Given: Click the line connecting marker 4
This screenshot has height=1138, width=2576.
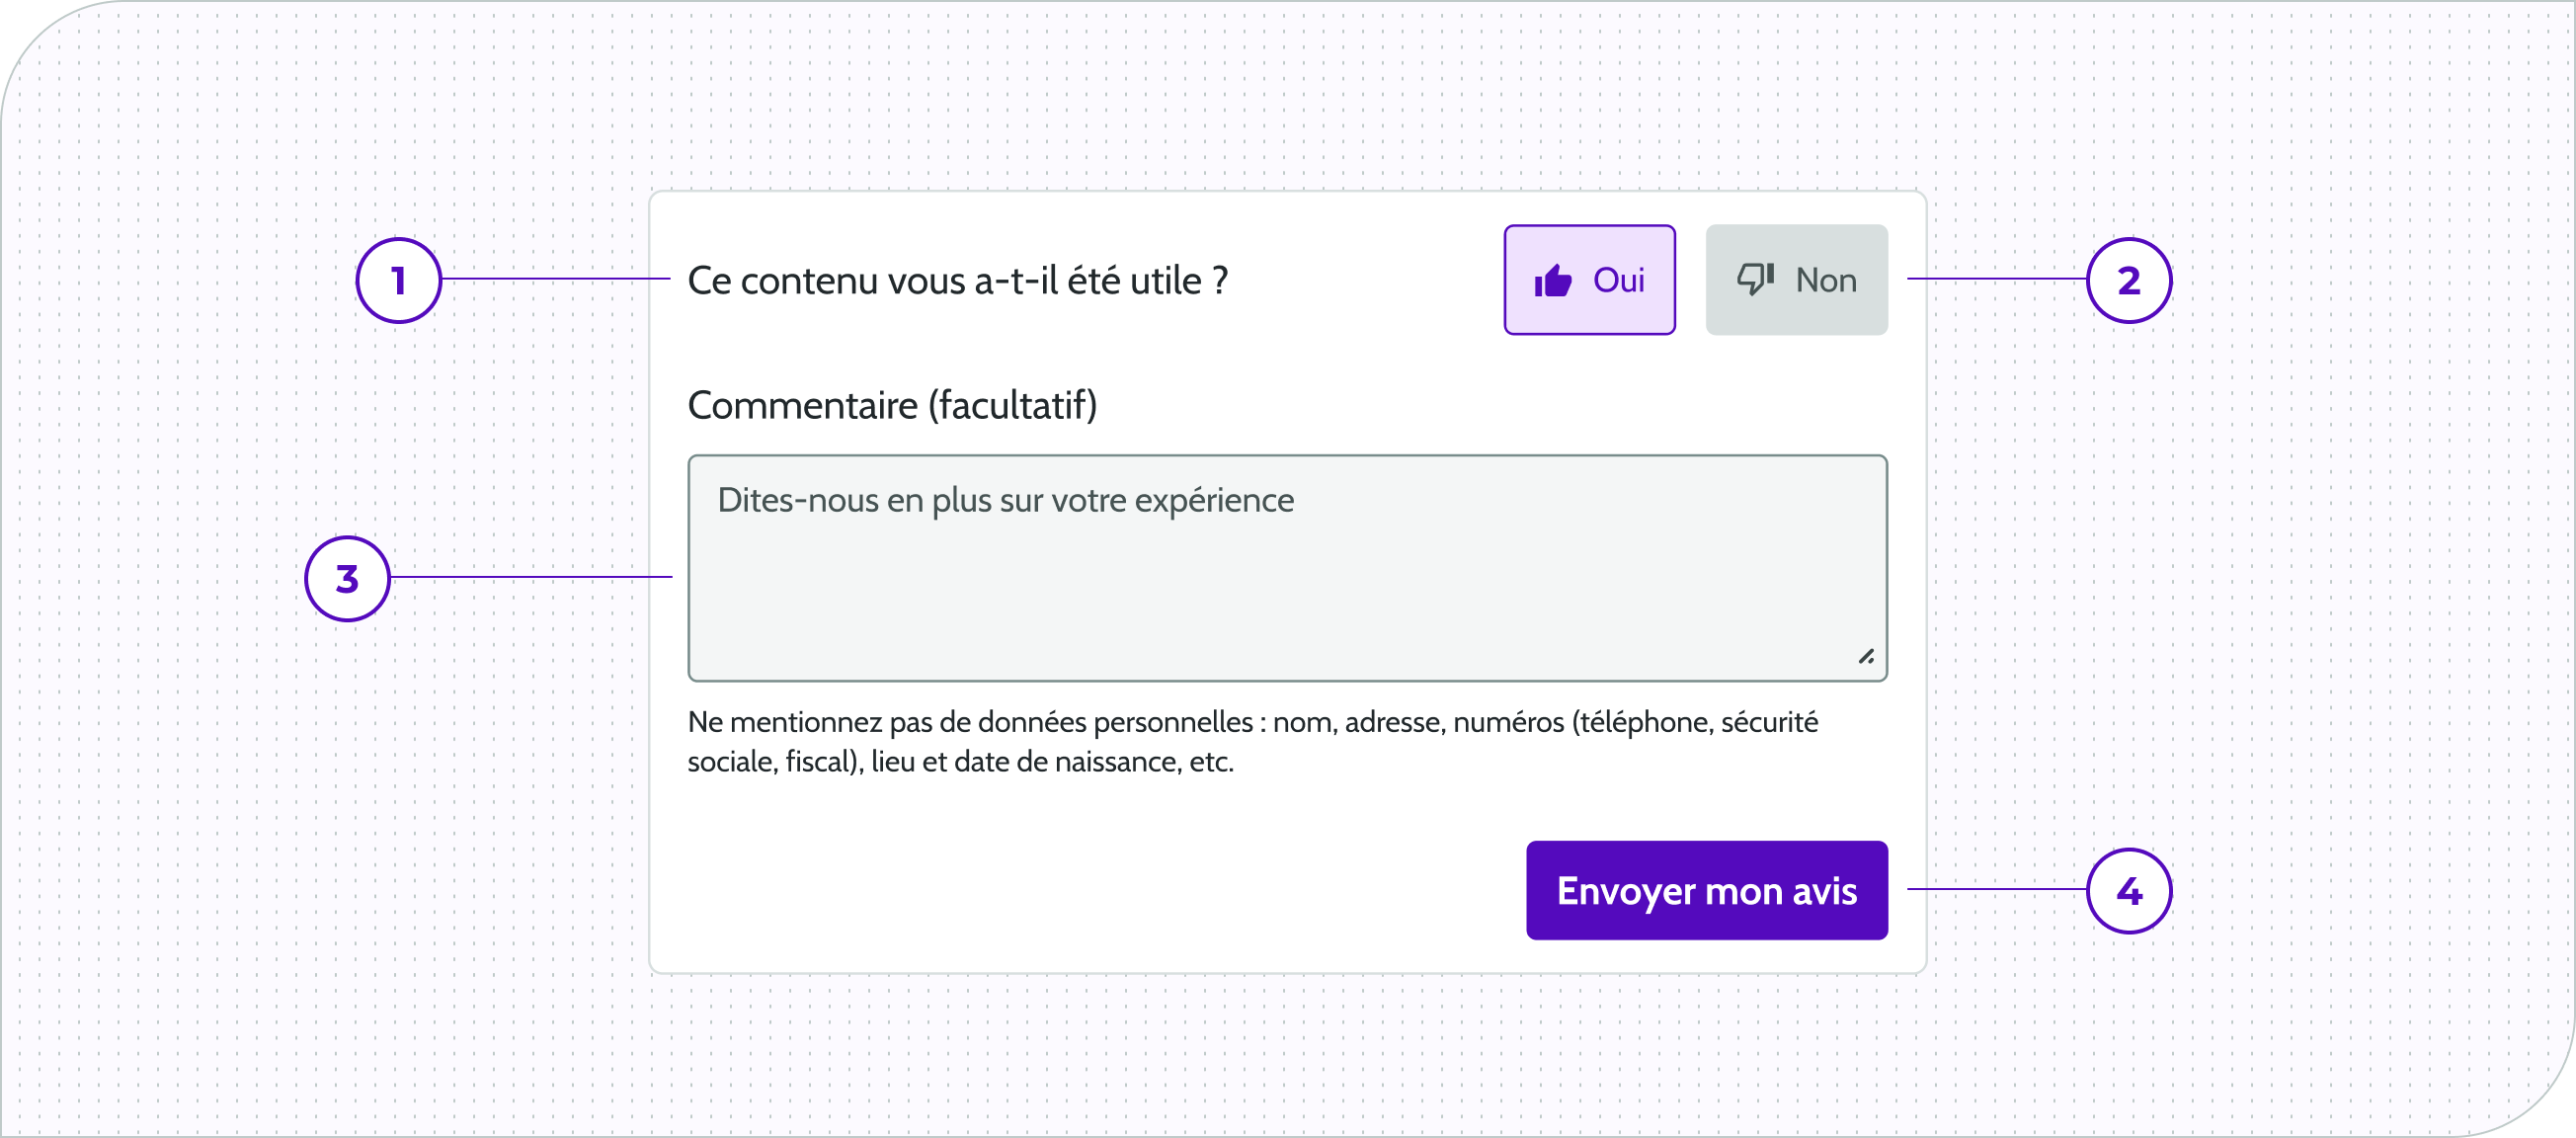Looking at the screenshot, I should (x=1996, y=889).
